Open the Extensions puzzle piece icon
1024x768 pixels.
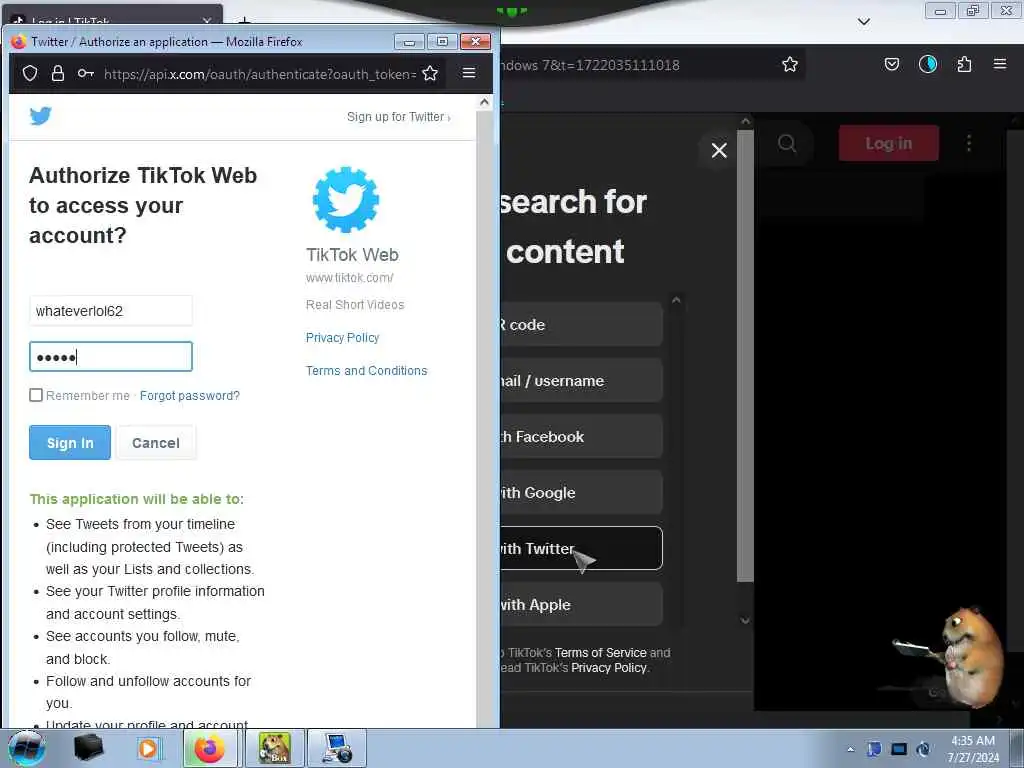(x=964, y=64)
